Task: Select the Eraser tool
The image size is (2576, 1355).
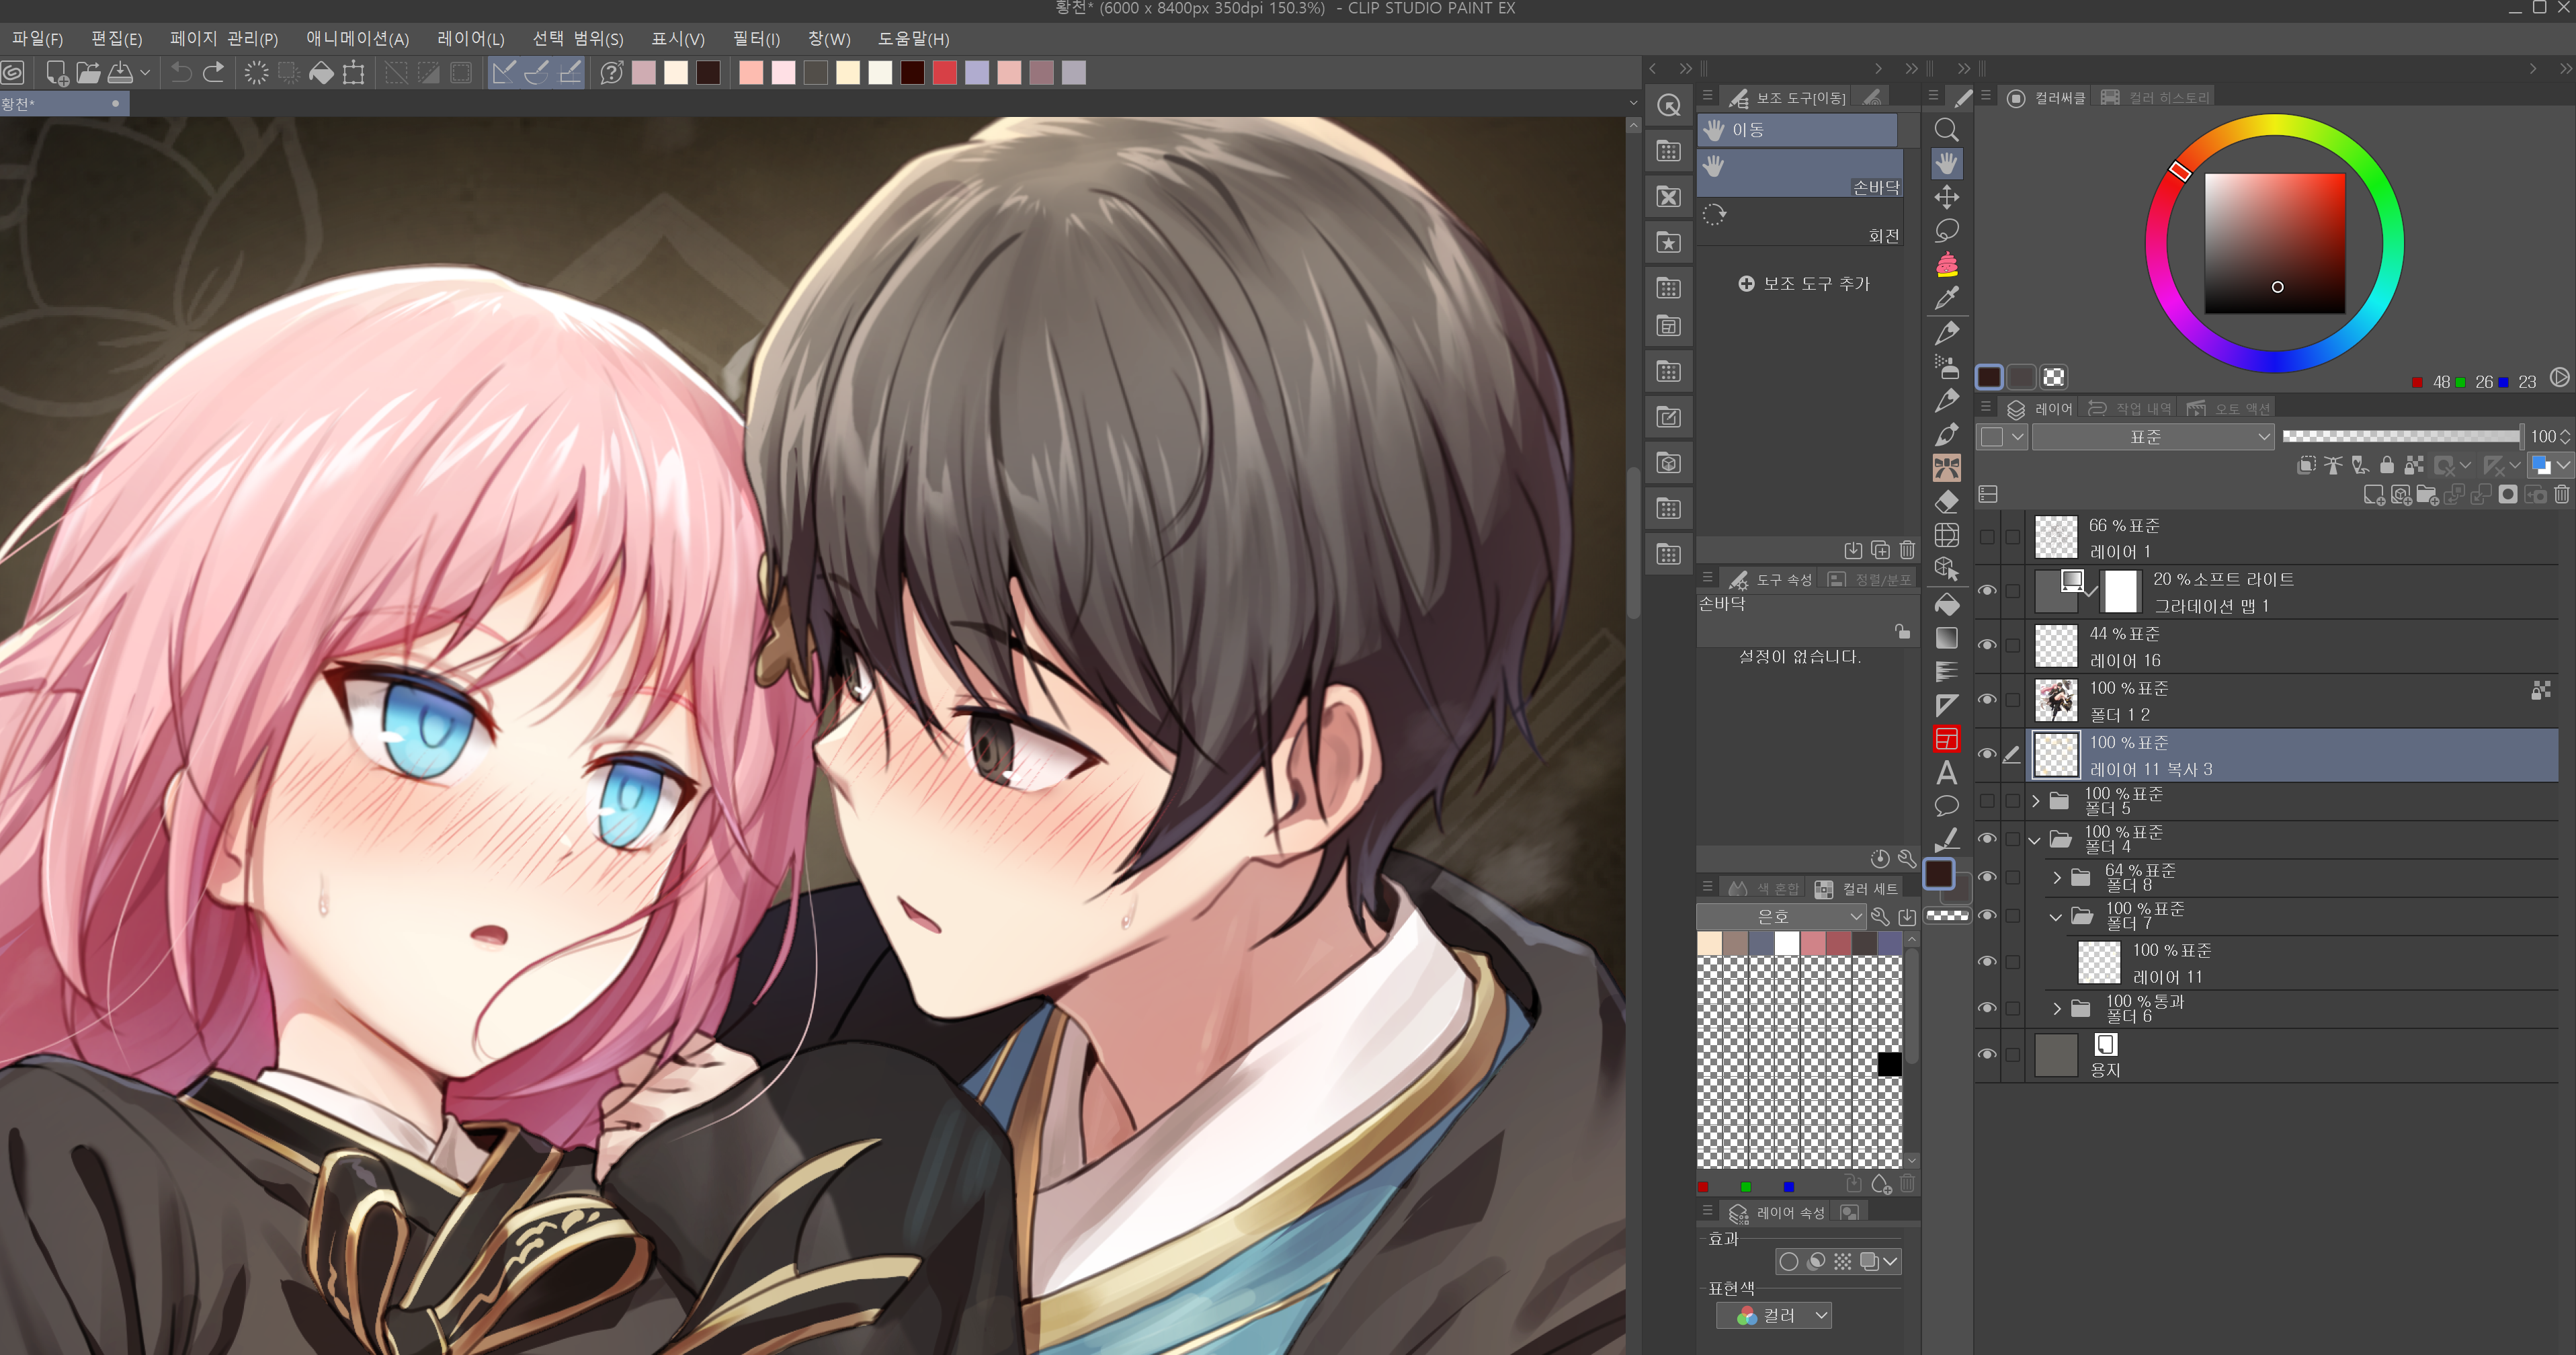Action: (x=1946, y=502)
